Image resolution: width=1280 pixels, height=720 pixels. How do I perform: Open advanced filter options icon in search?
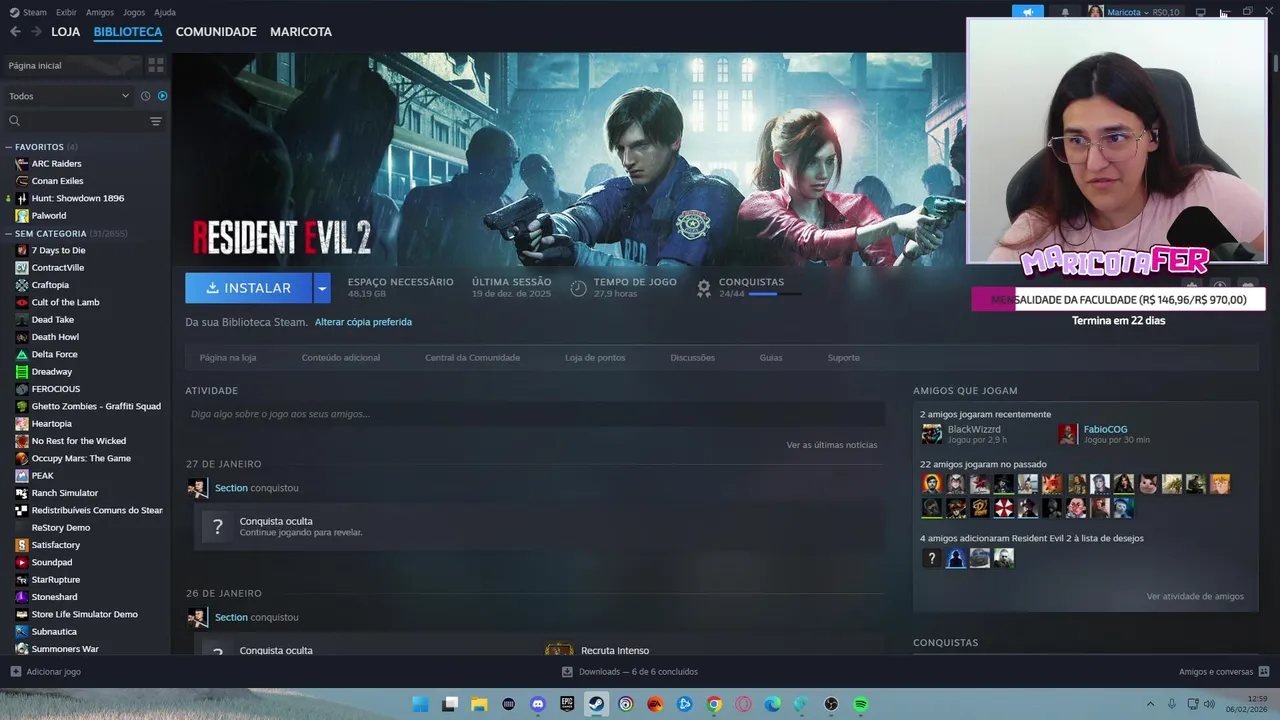point(156,121)
